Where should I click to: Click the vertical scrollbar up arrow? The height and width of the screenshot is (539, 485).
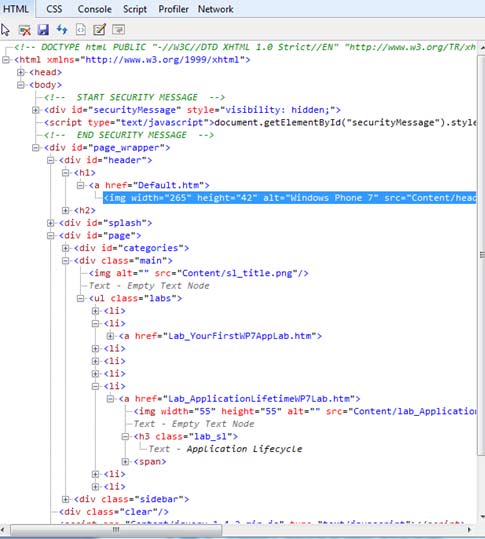(x=482, y=48)
